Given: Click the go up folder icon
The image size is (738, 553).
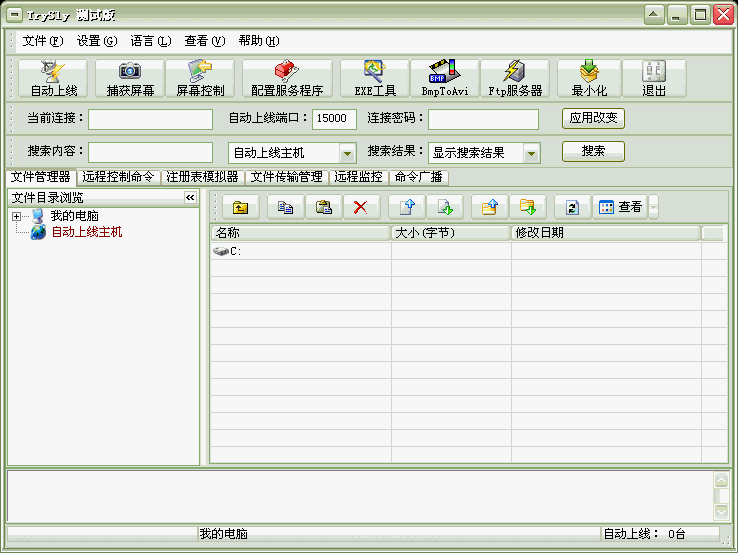Looking at the screenshot, I should pos(241,207).
